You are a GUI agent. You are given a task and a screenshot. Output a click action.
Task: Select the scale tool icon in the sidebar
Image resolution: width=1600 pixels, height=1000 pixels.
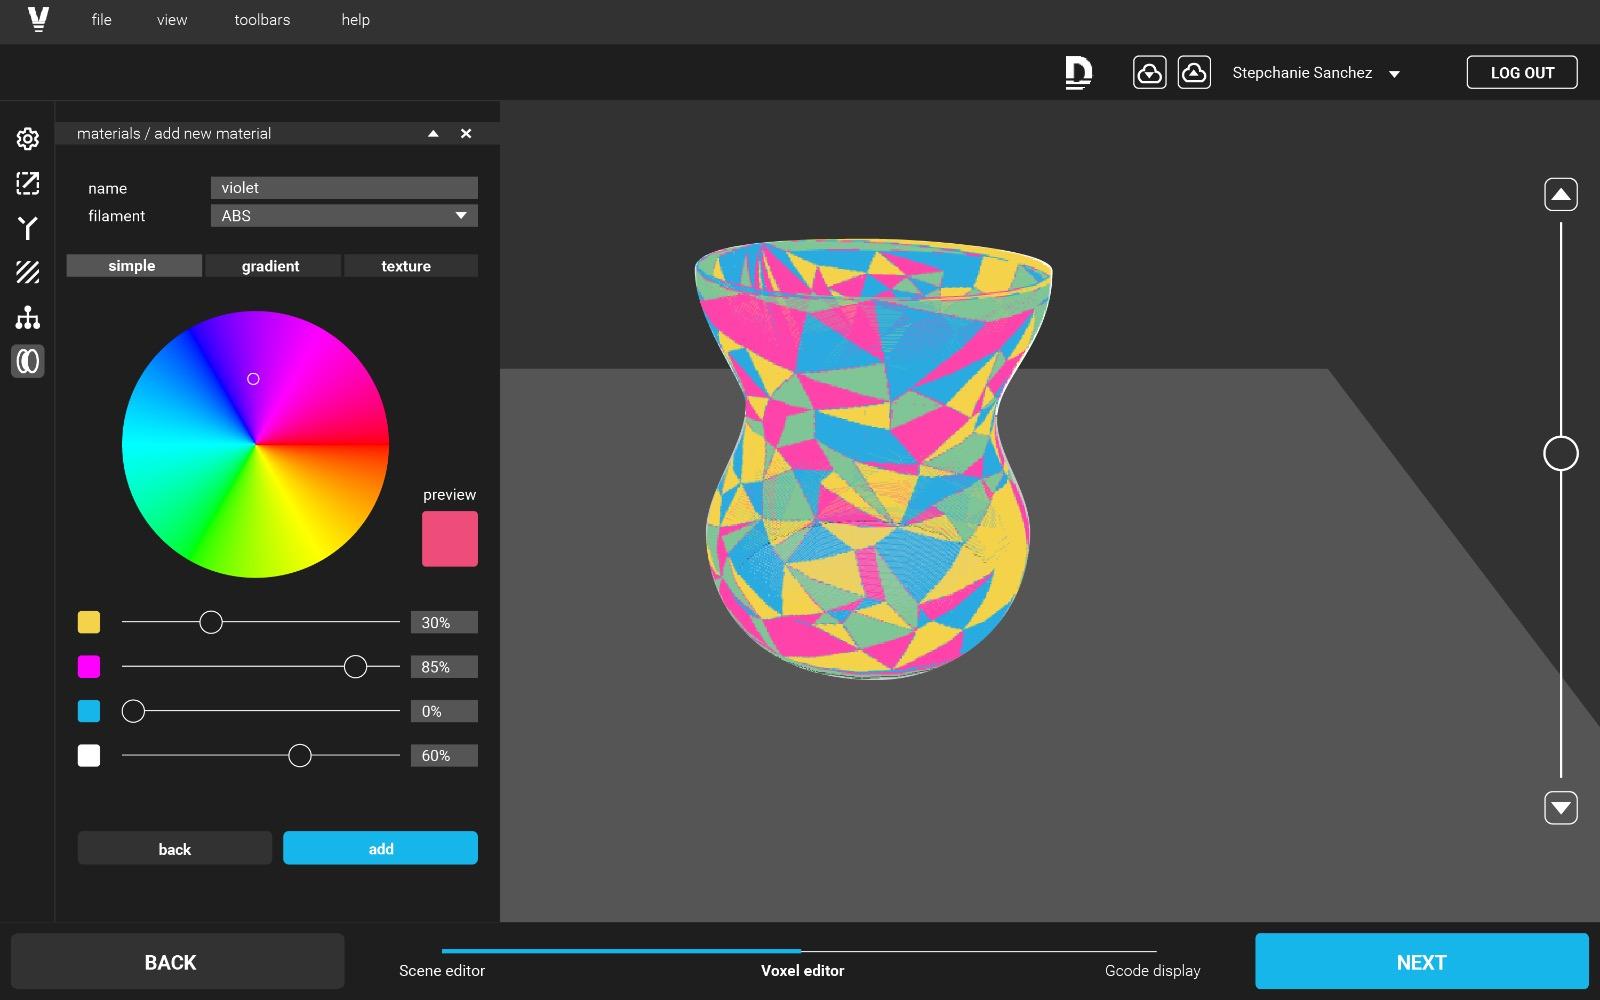(28, 183)
